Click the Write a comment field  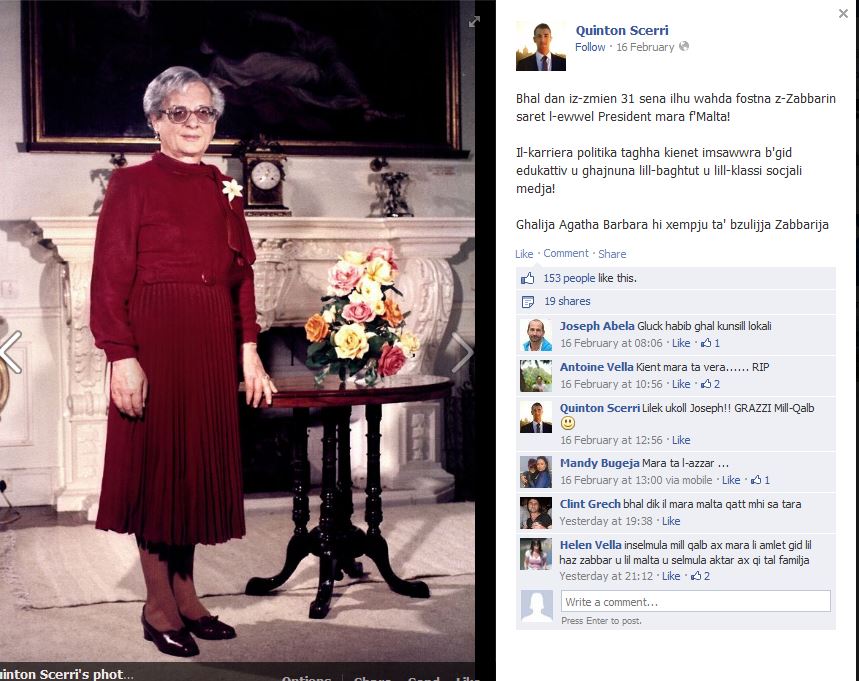pos(695,601)
